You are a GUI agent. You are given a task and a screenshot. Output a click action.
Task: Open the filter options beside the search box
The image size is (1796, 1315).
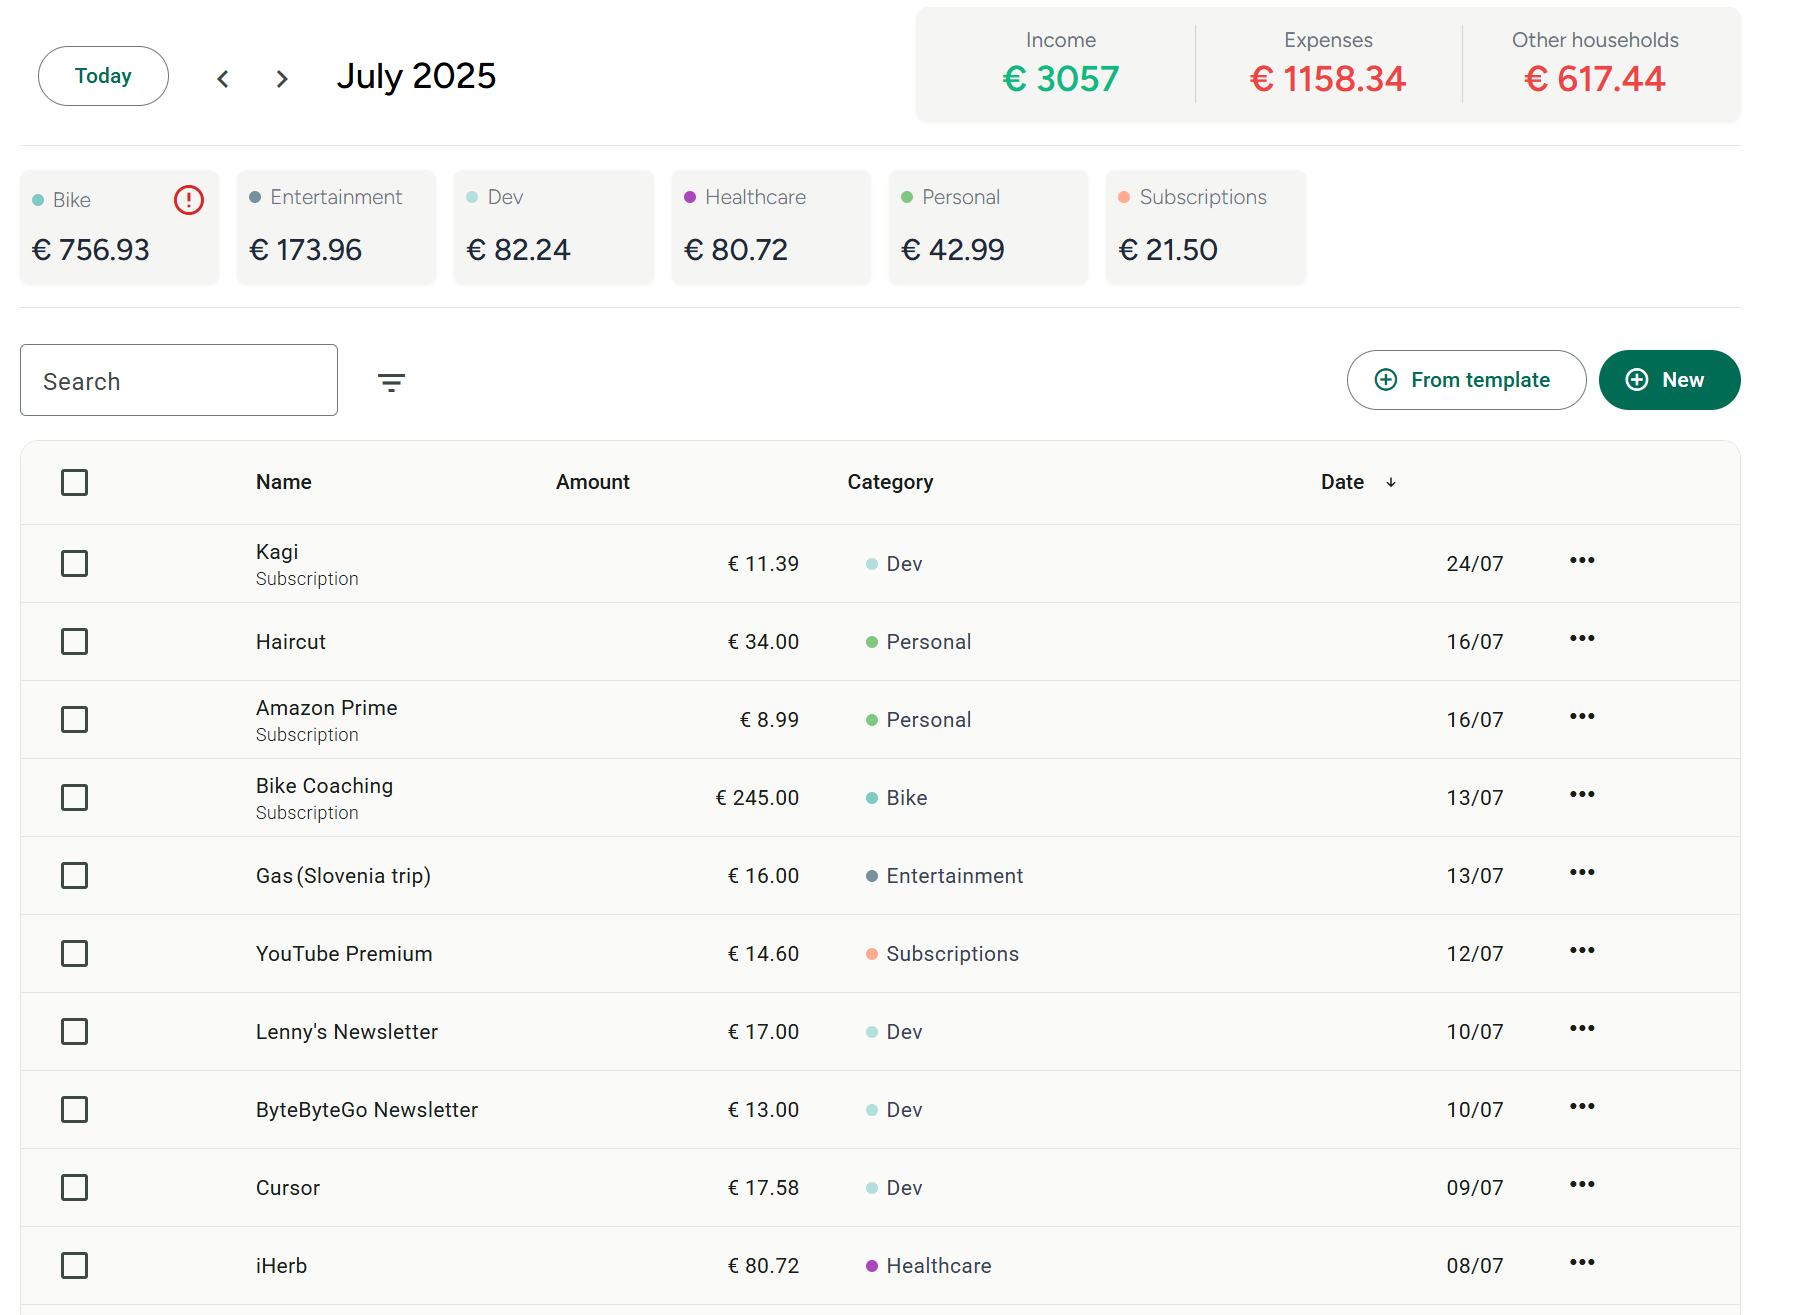pos(391,381)
